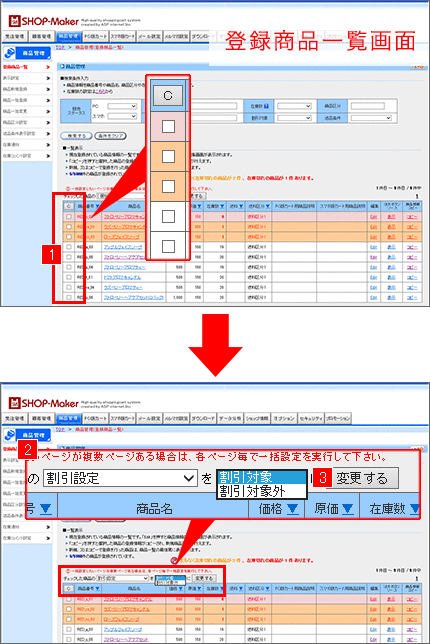Sort by 原価 triangle in enlarged header

(347, 509)
